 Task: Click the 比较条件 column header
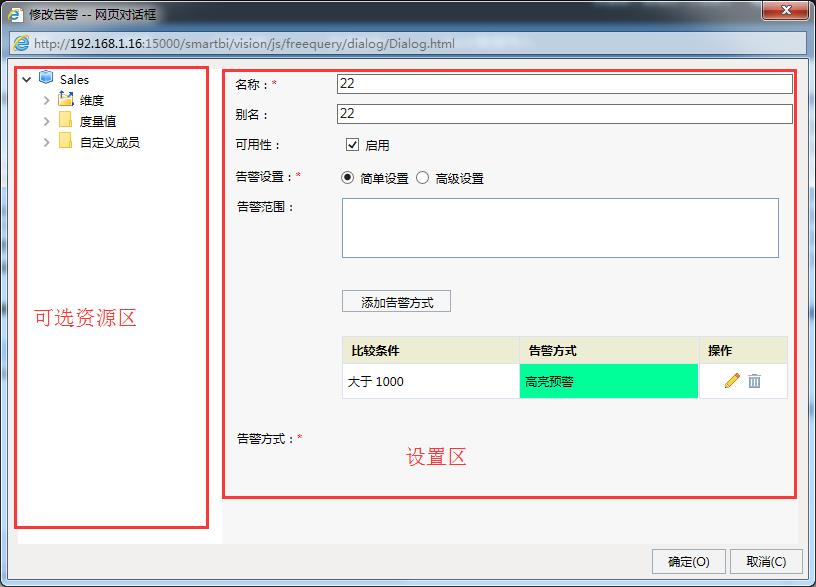click(431, 350)
